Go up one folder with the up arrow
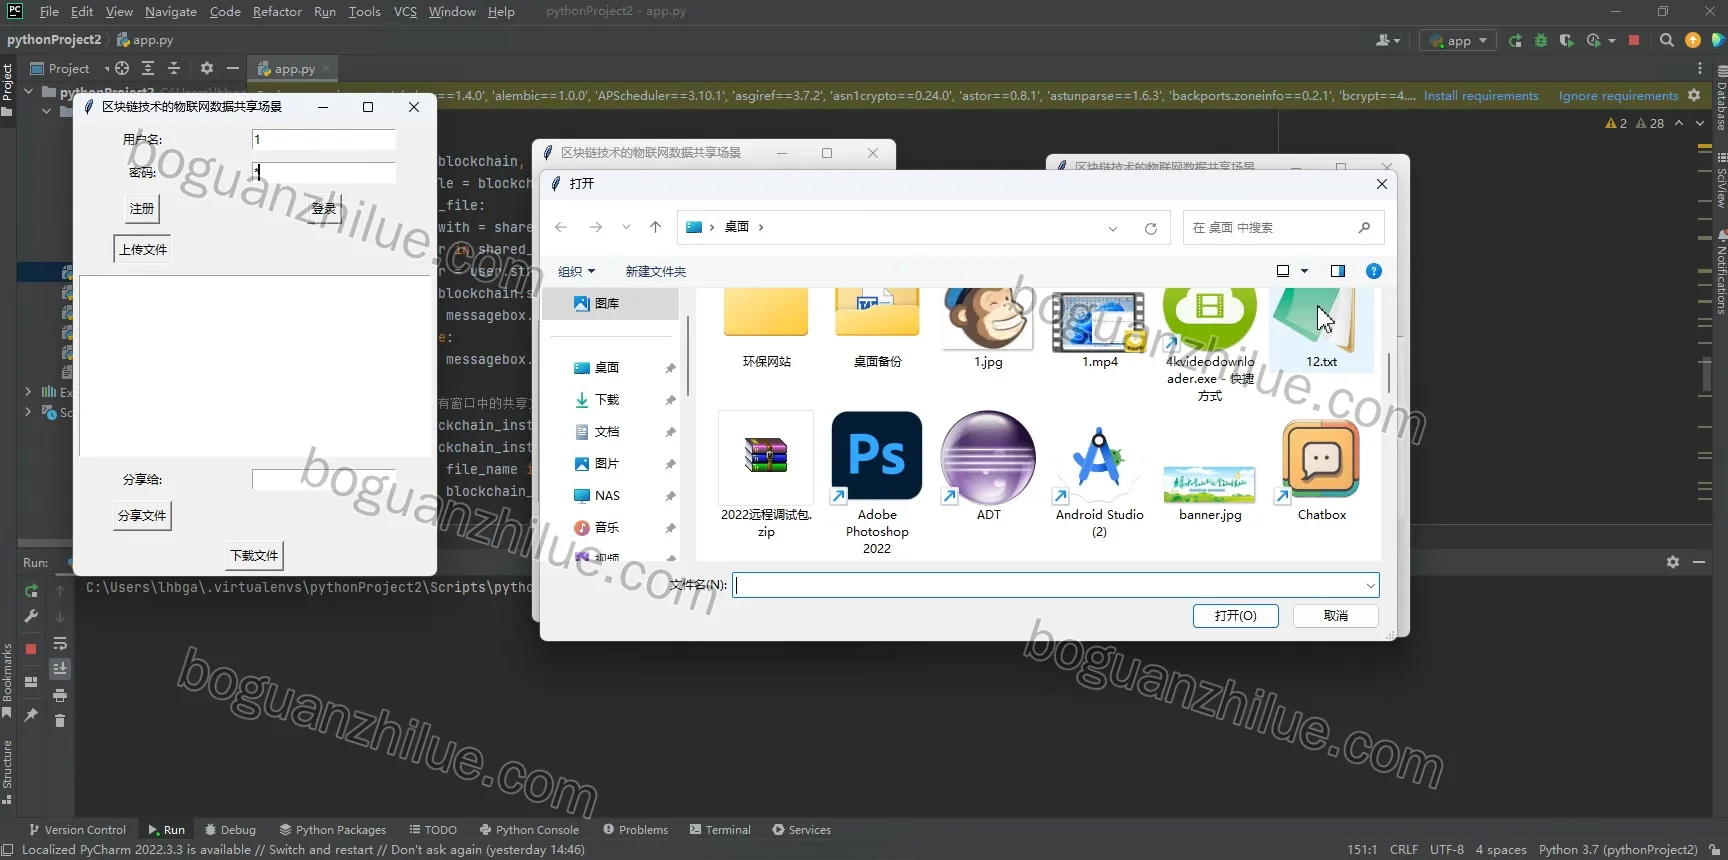Screen dimensions: 1728x860 click(x=655, y=227)
